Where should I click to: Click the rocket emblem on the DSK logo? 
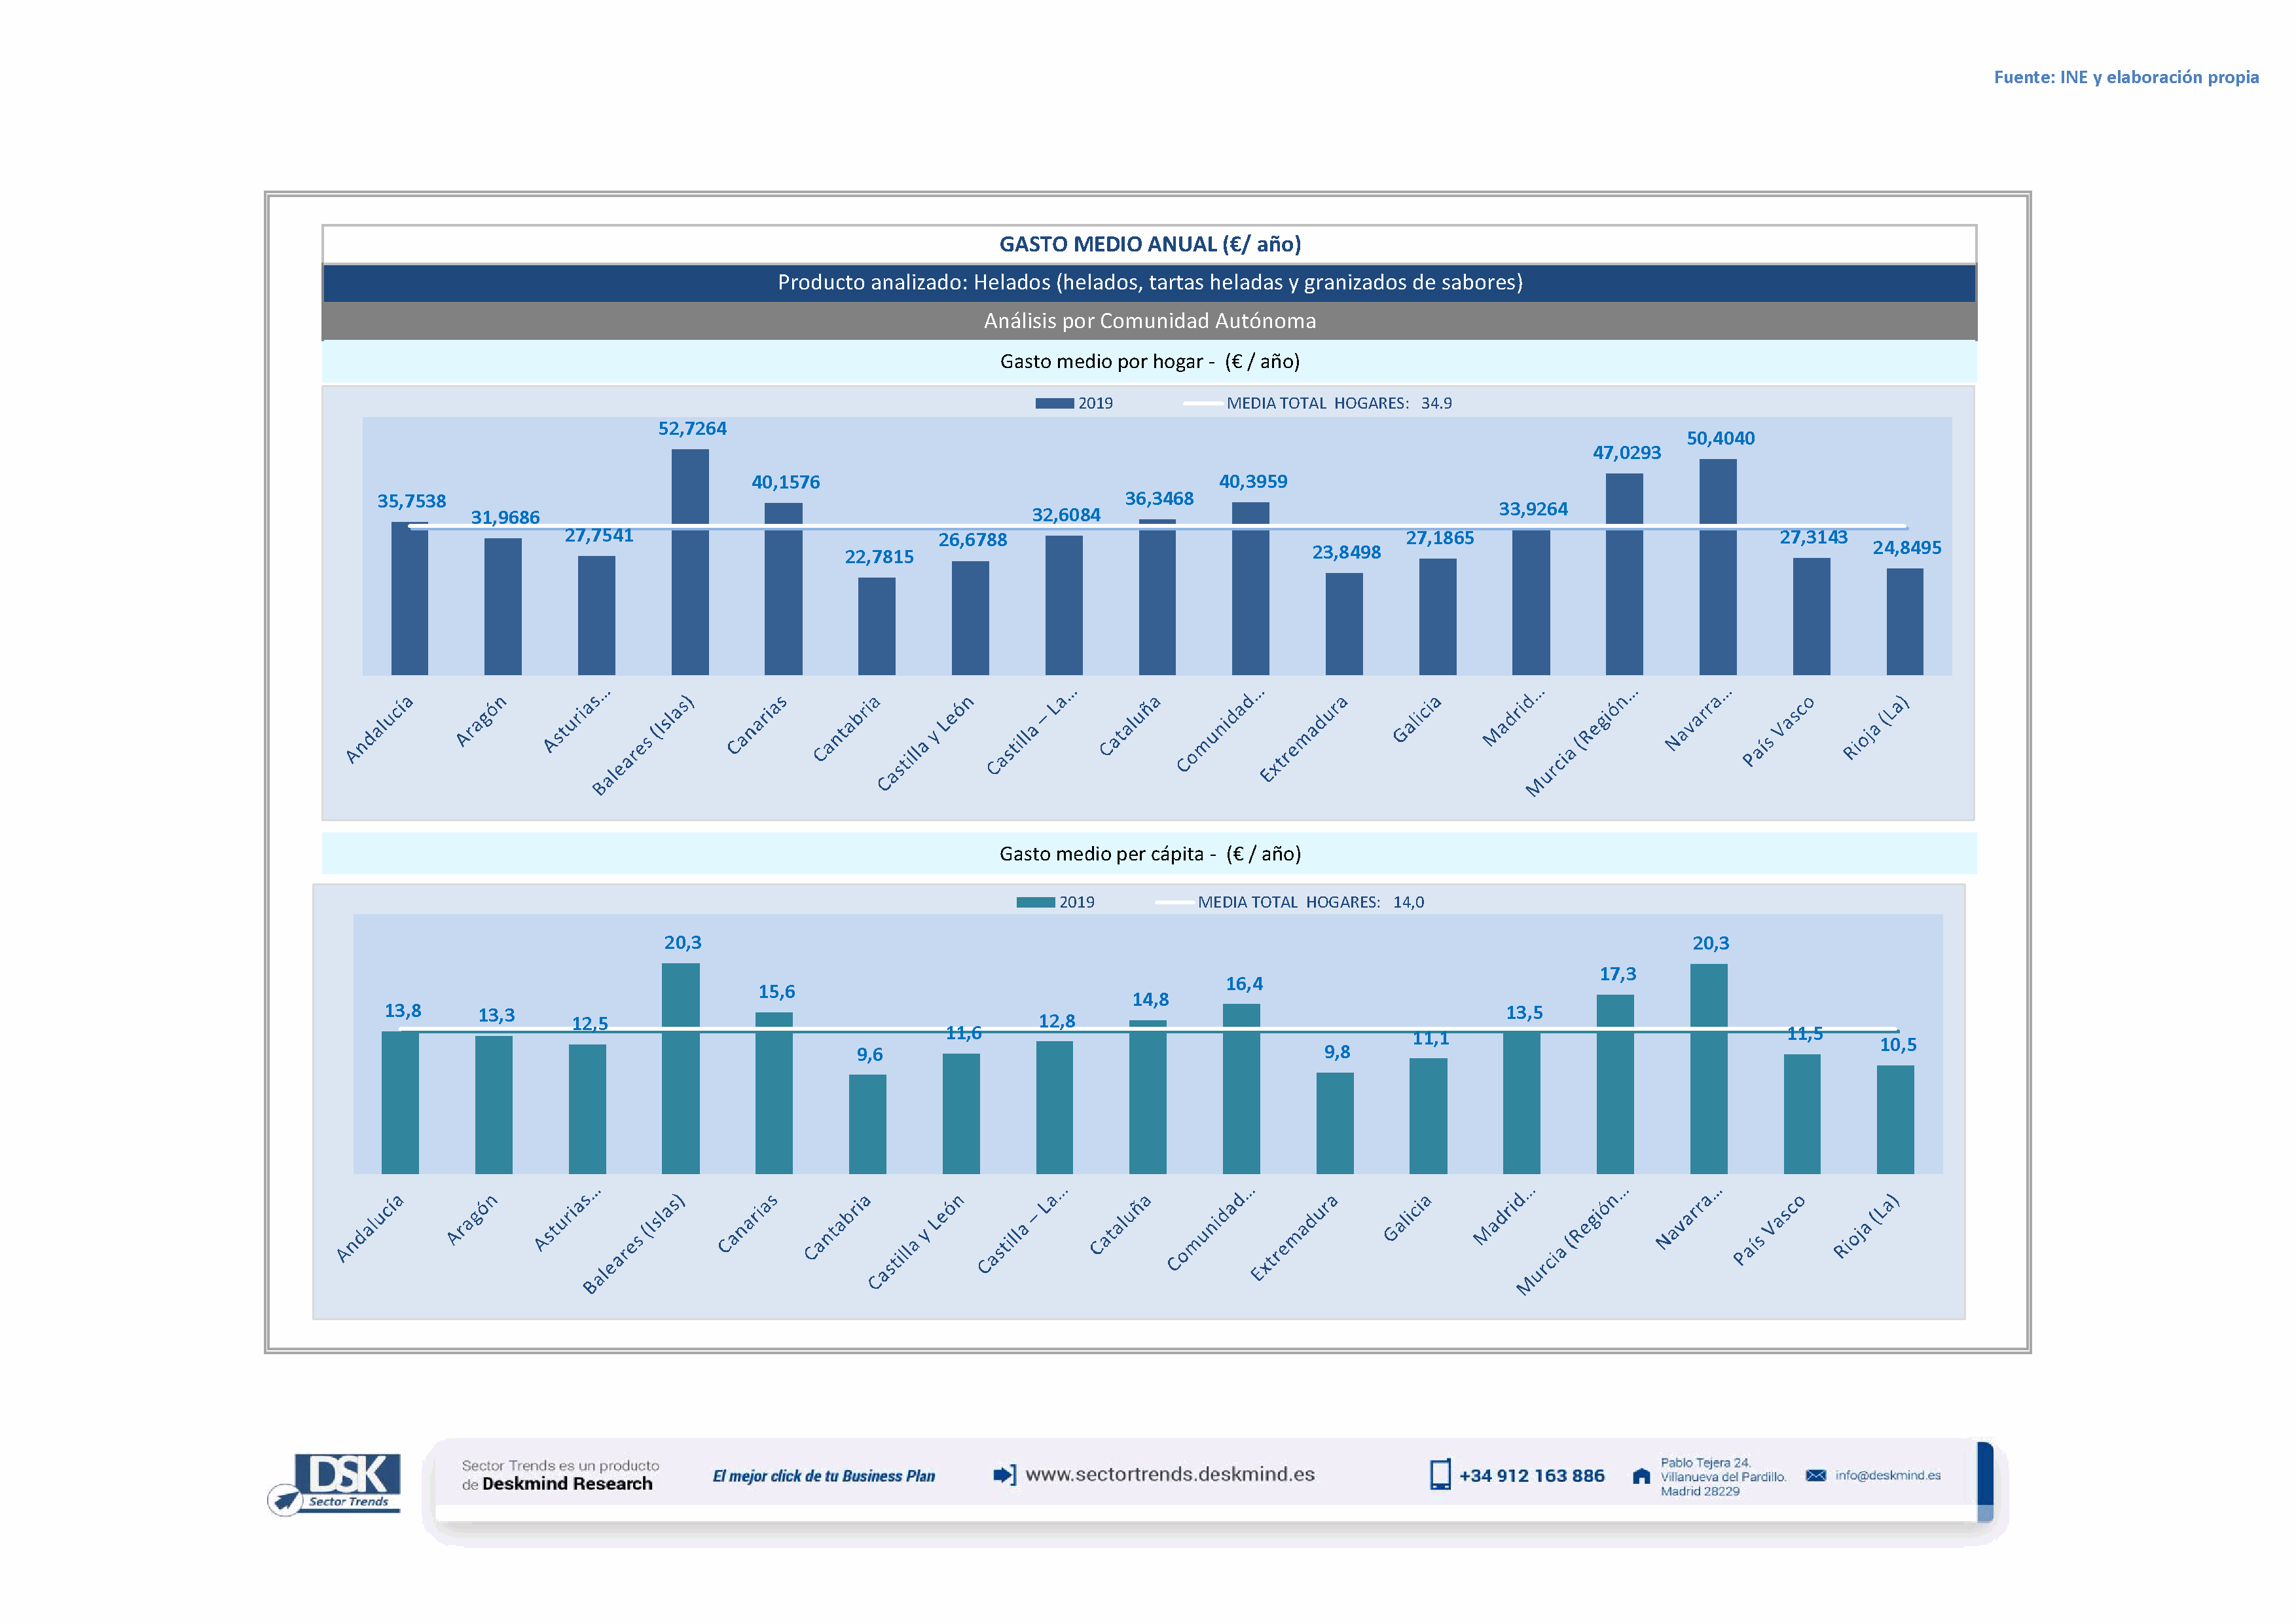coord(286,1500)
